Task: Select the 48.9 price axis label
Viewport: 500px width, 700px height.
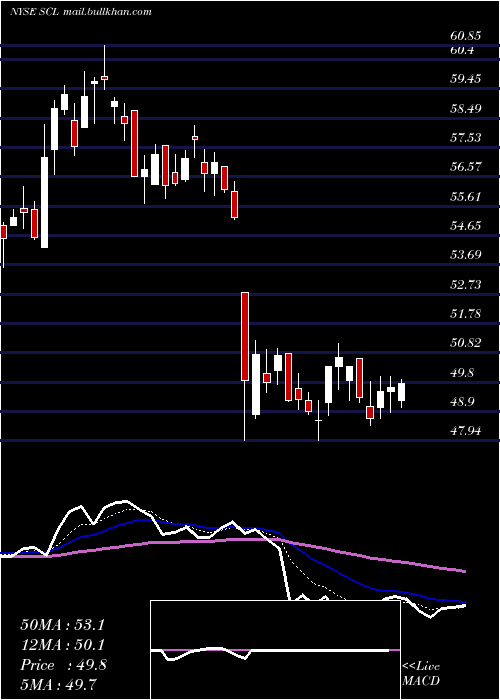Action: click(462, 402)
